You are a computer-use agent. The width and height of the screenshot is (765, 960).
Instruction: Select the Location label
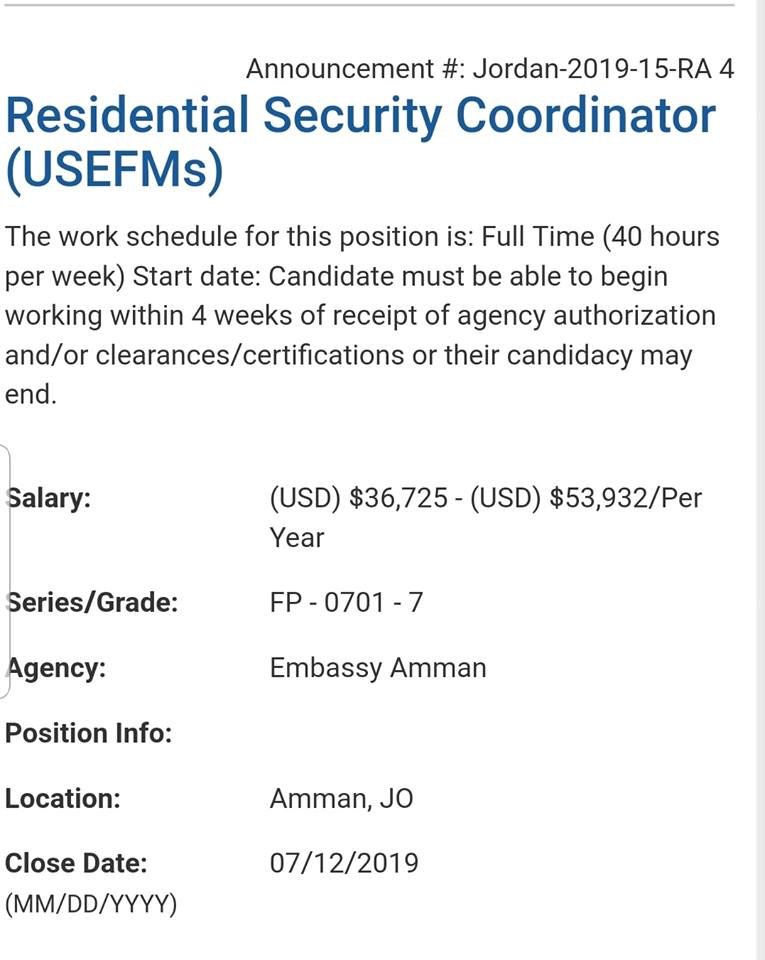[63, 799]
